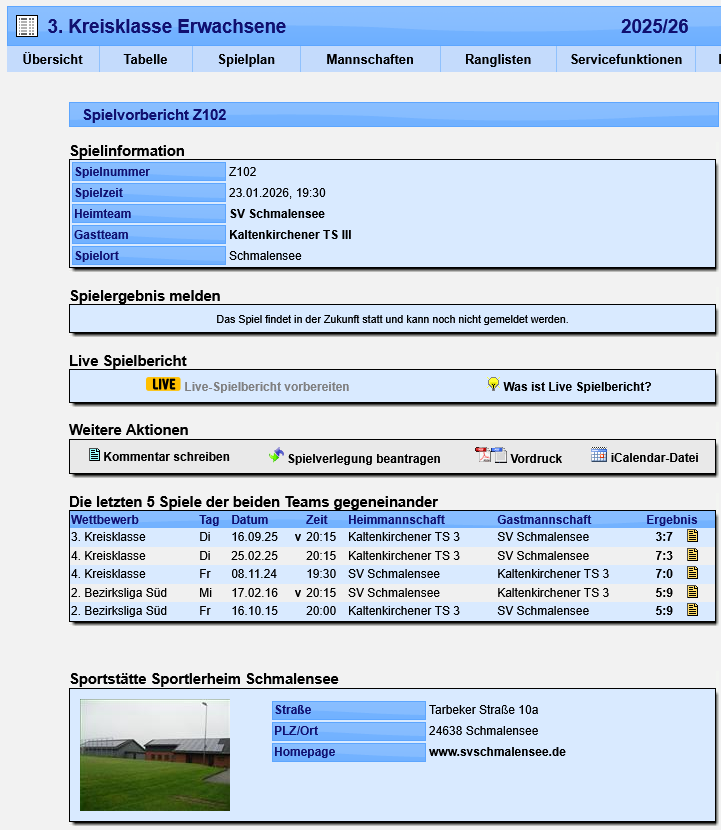
Task: Request Spielverlegung beantragen
Action: pyautogui.click(x=364, y=459)
